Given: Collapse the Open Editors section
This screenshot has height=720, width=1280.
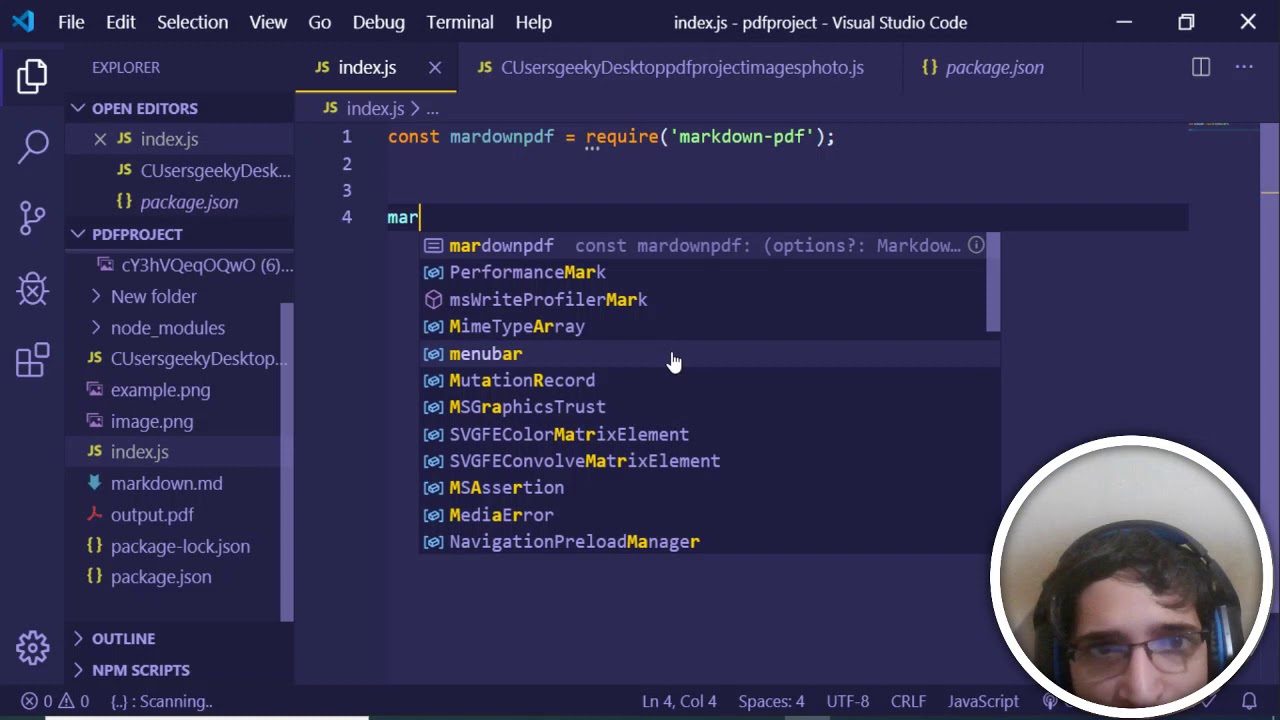Looking at the screenshot, I should coord(78,108).
